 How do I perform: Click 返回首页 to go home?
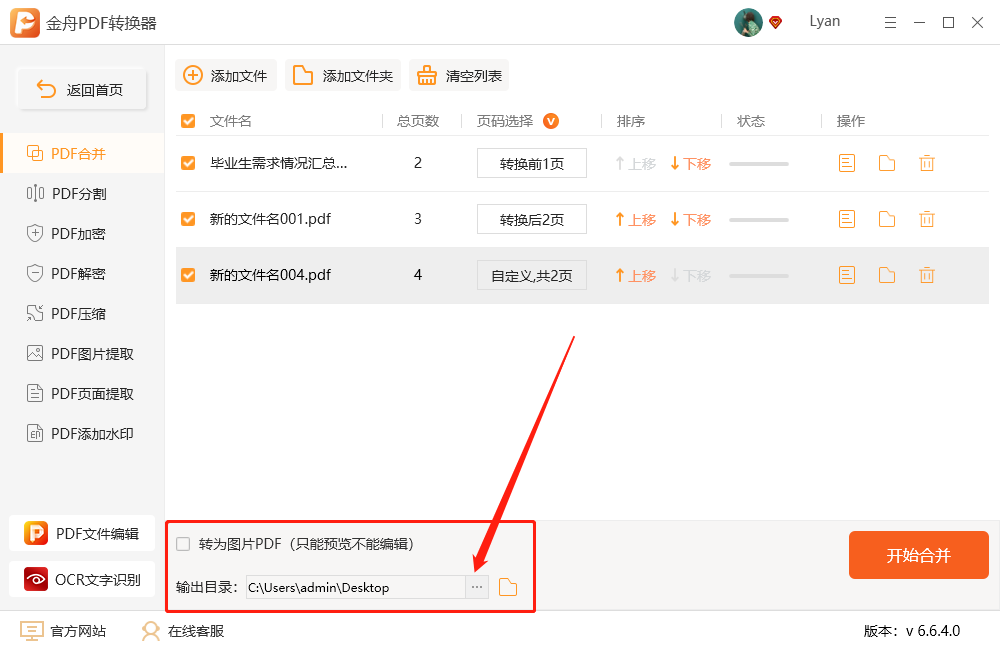[x=80, y=89]
